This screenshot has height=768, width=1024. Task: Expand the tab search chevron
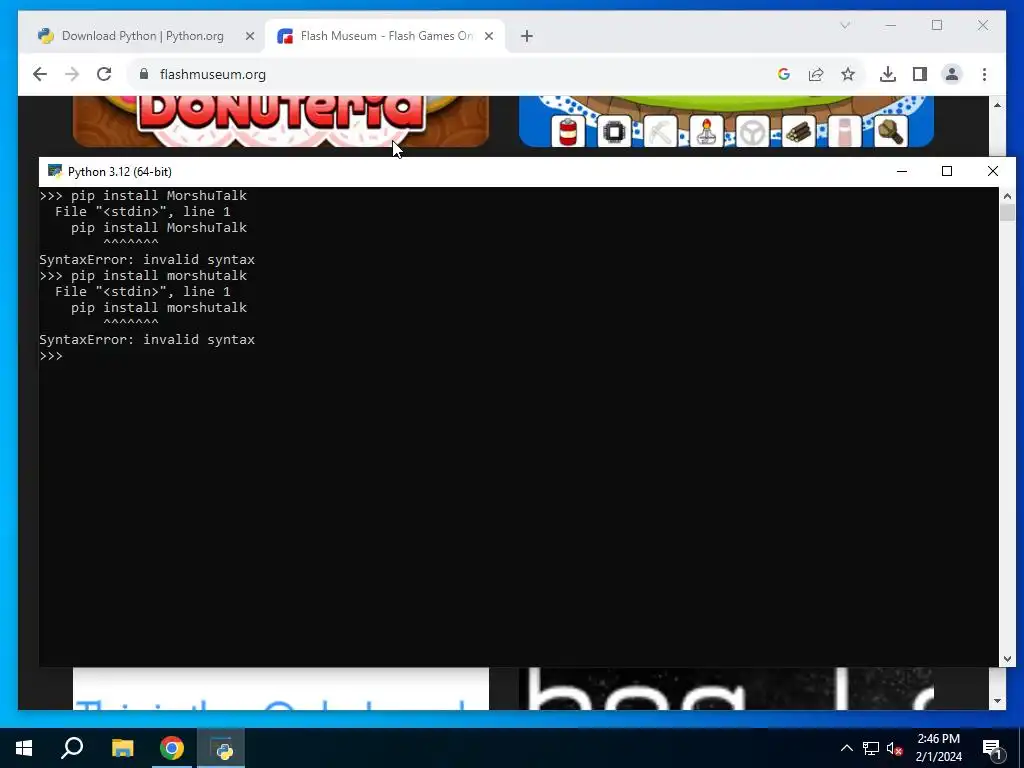click(844, 25)
